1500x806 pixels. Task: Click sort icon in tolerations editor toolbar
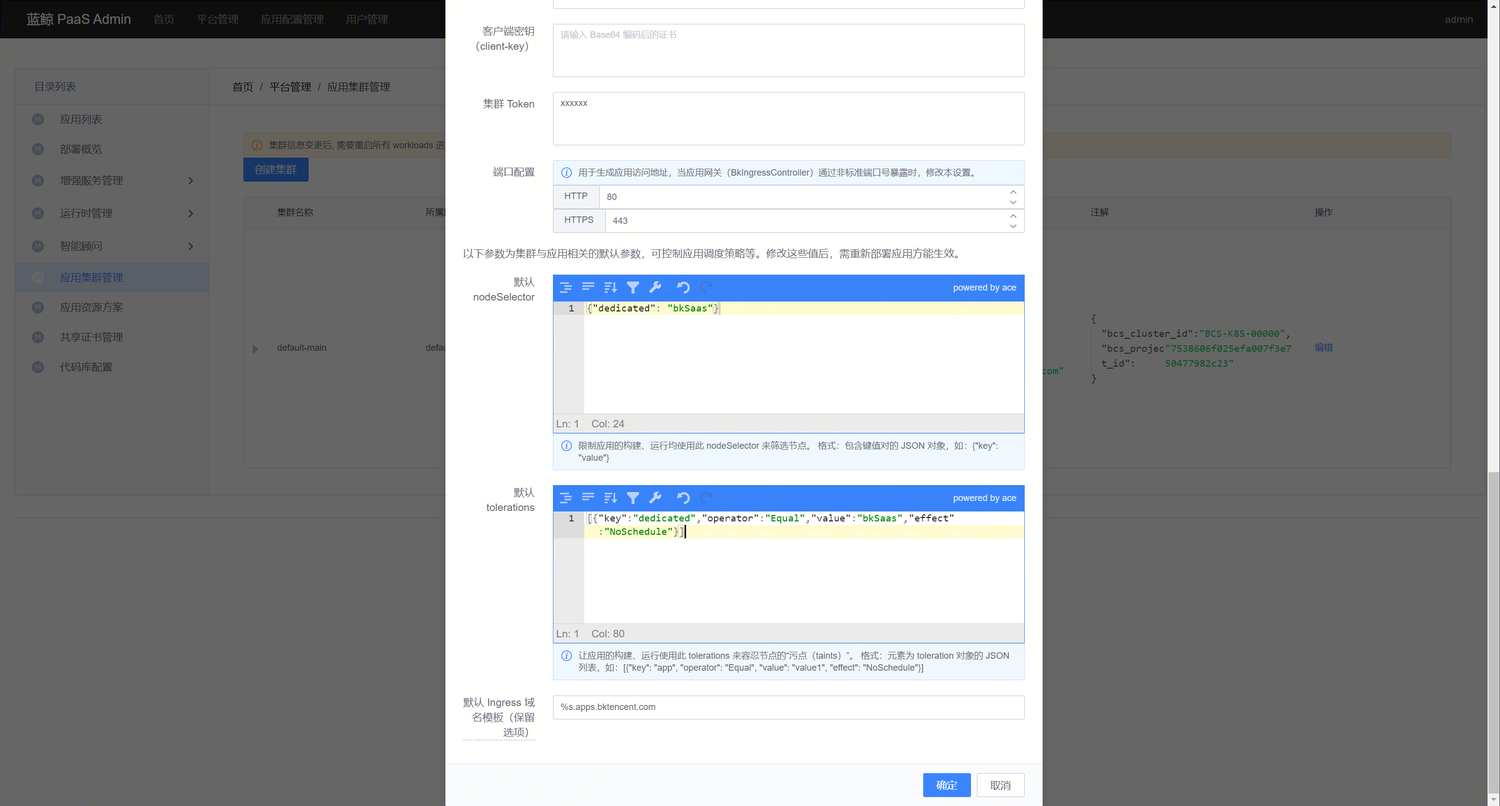point(610,498)
